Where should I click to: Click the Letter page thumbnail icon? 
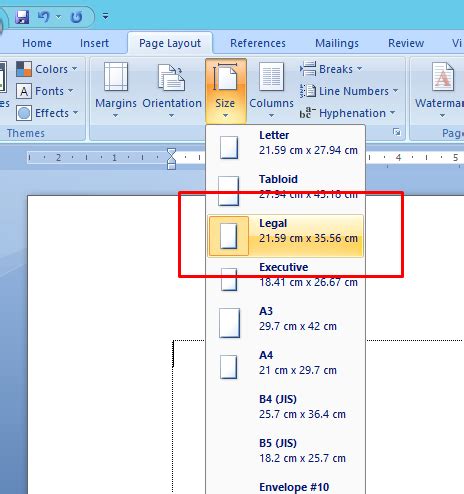coord(229,147)
